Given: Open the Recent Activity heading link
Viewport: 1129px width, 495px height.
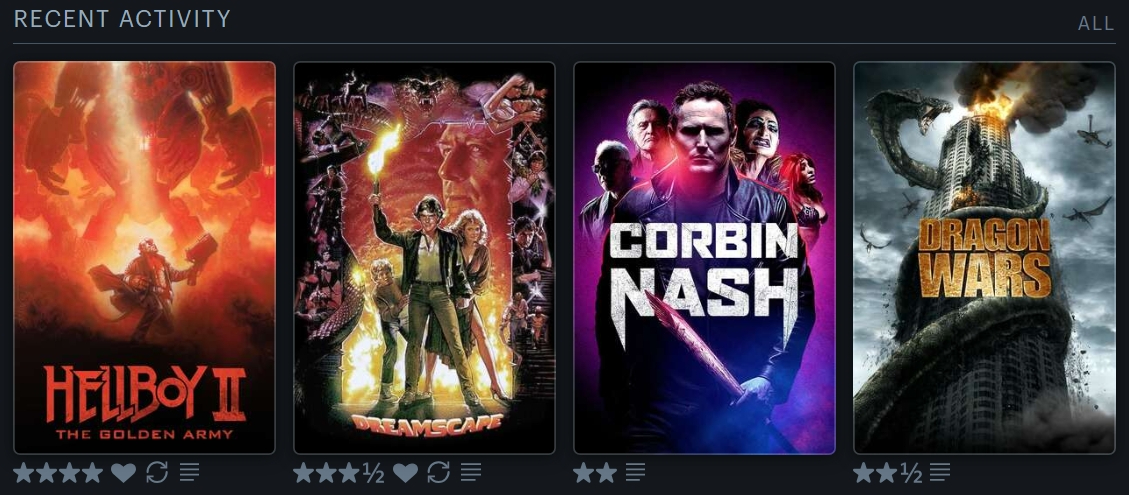Looking at the screenshot, I should 122,19.
